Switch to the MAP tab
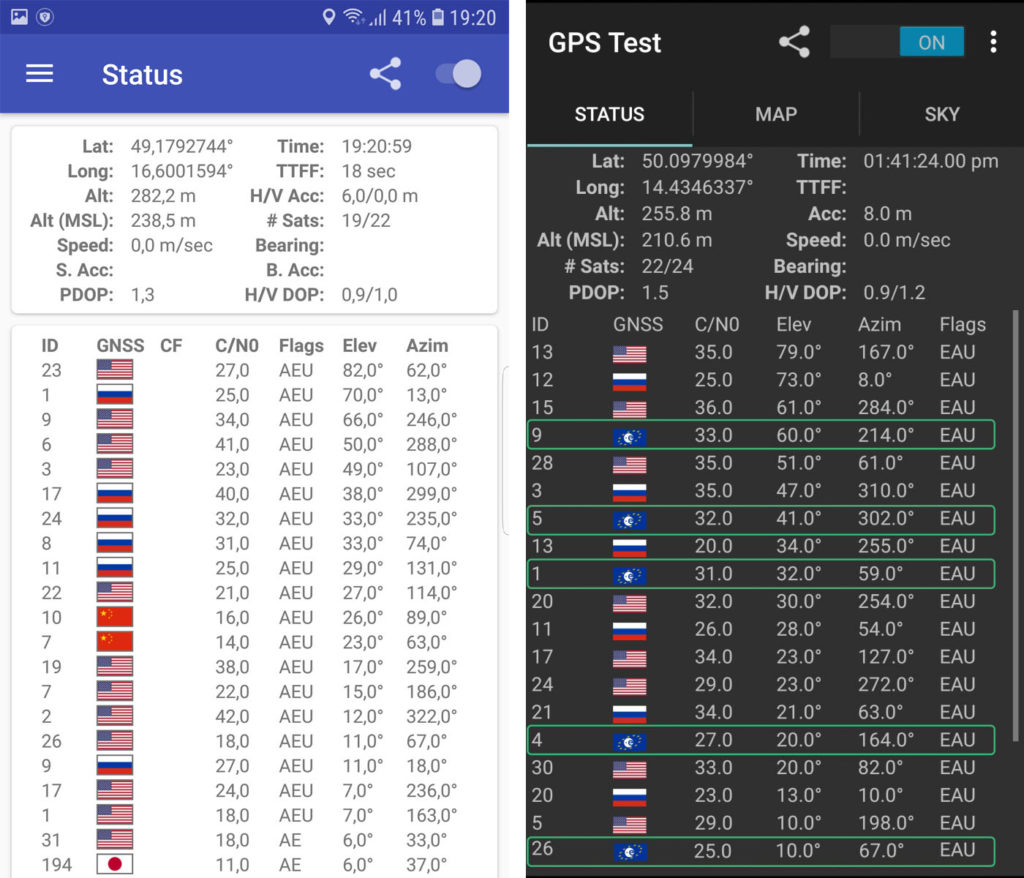1024x878 pixels. (776, 114)
